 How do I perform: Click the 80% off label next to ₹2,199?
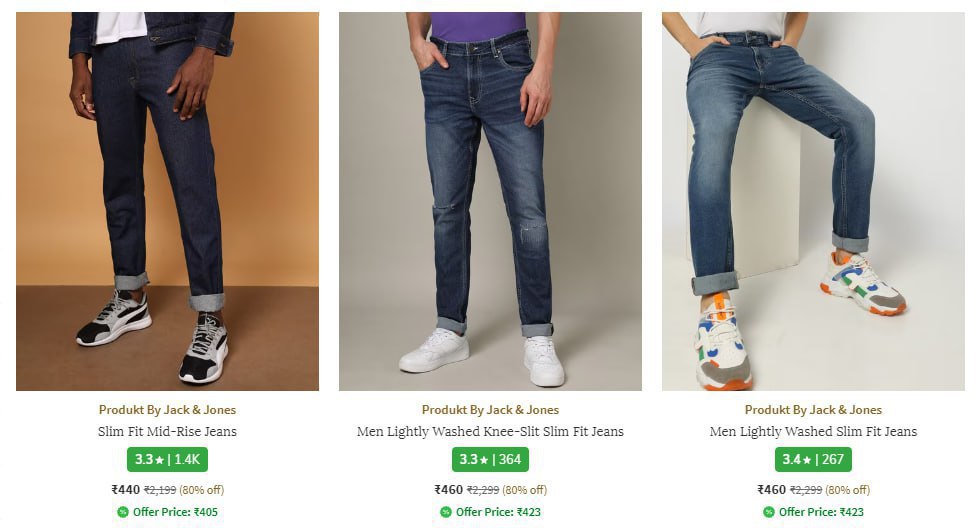[202, 490]
